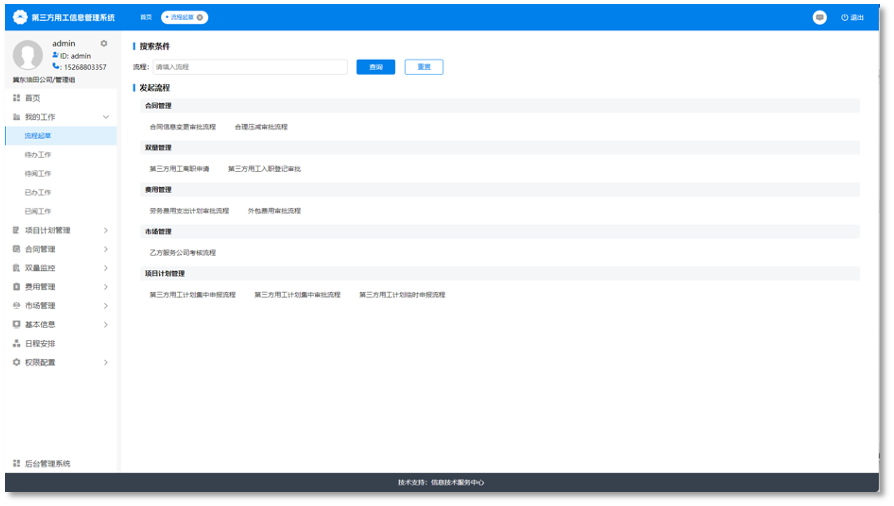Focus the 流程 search input field
This screenshot has width=894, height=506.
(x=250, y=67)
